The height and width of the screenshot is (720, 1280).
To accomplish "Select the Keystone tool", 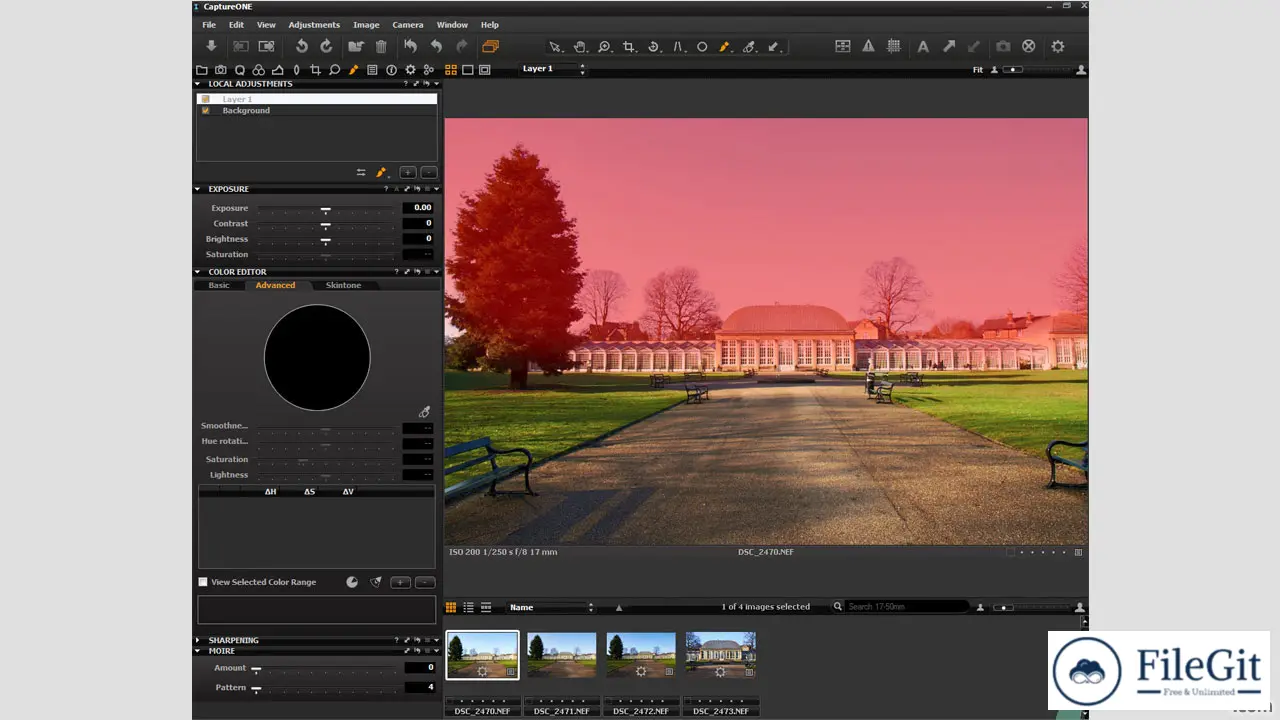I will click(x=678, y=46).
